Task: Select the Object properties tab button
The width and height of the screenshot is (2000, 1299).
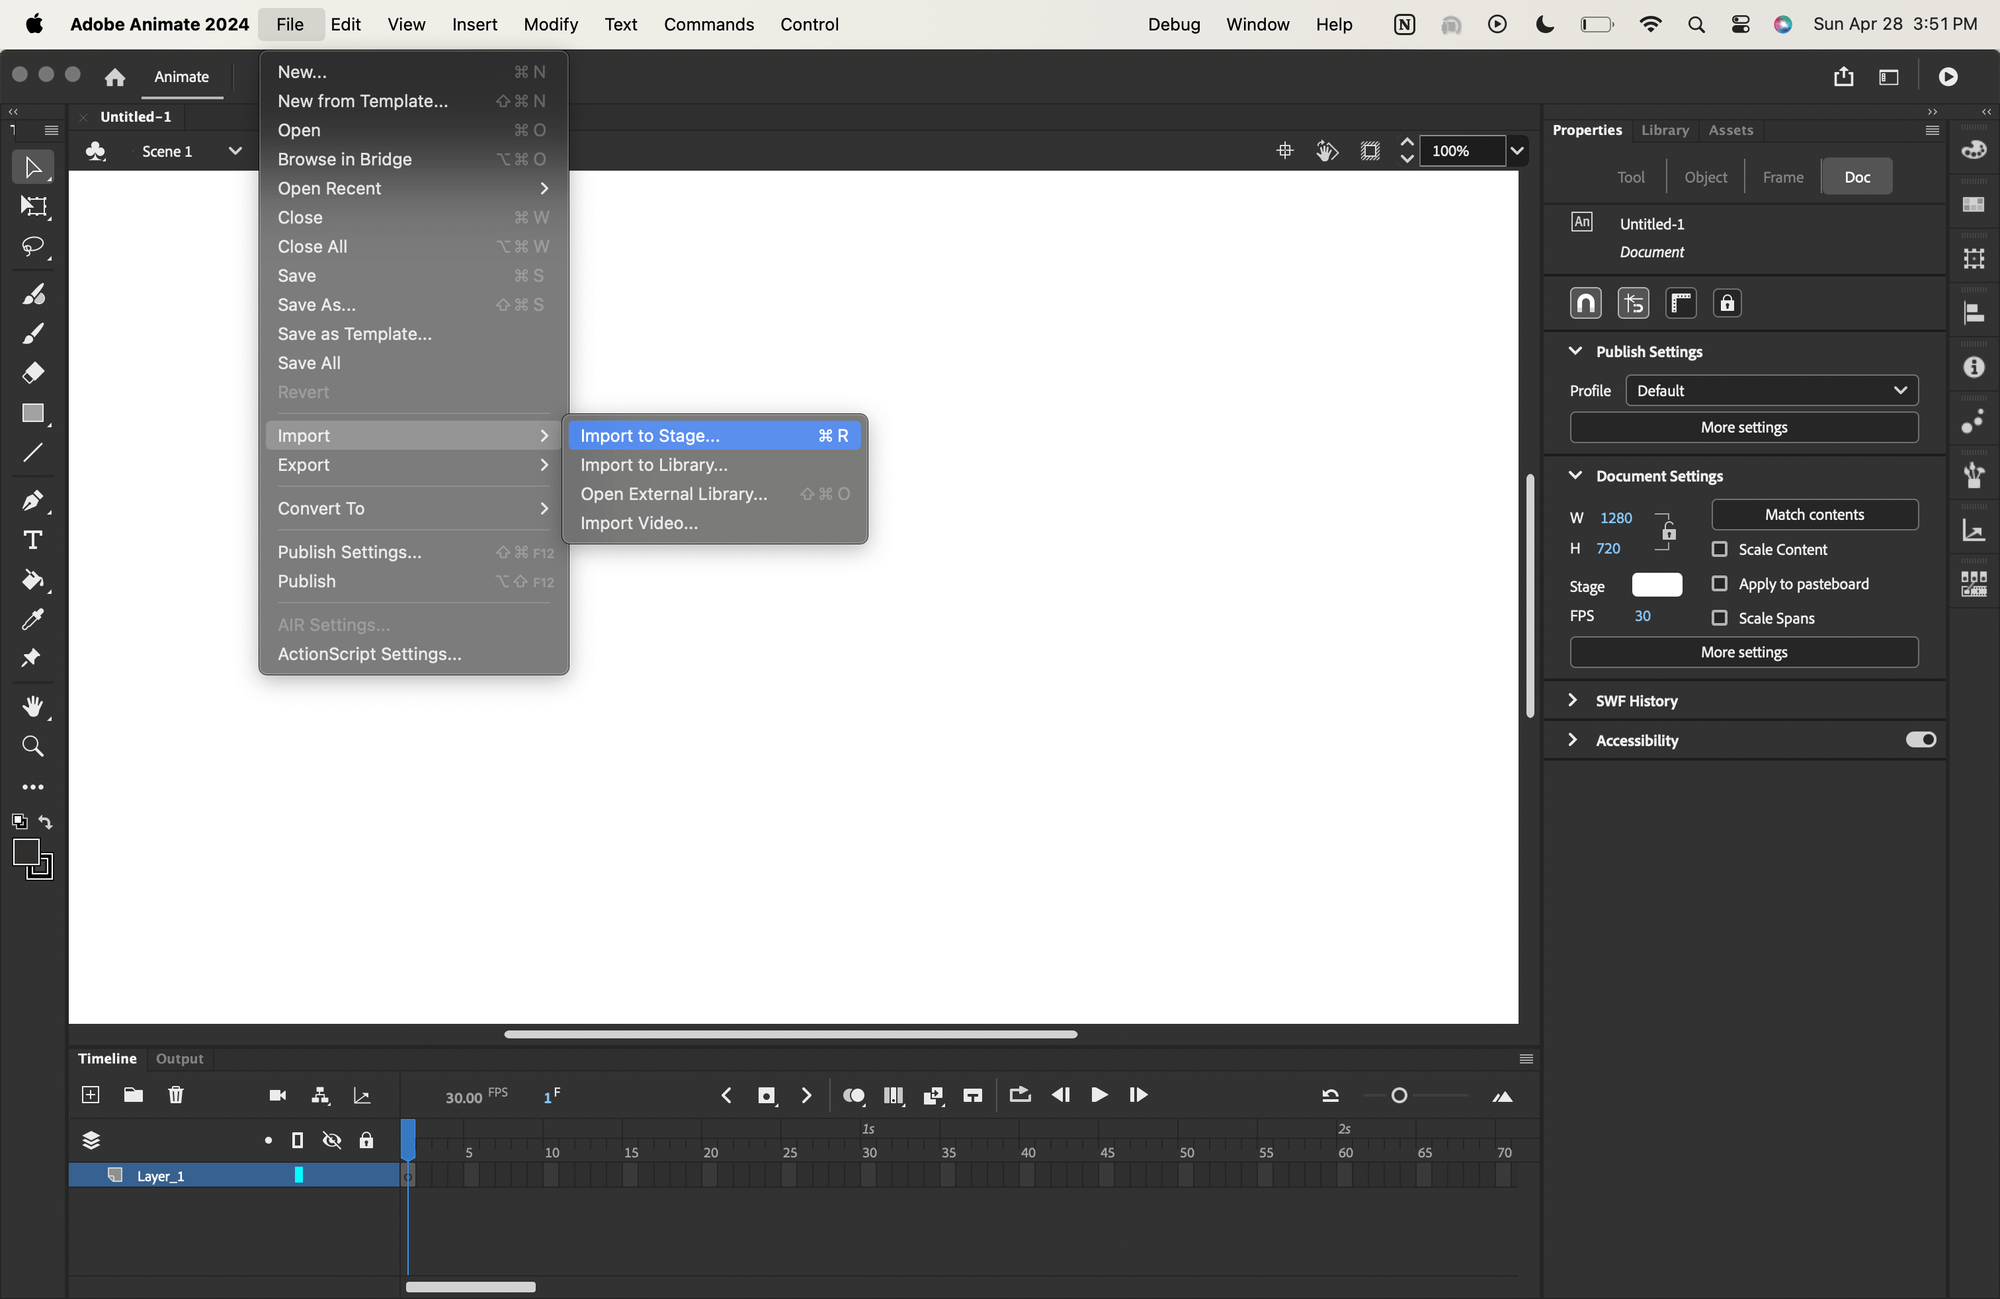Action: click(x=1705, y=177)
